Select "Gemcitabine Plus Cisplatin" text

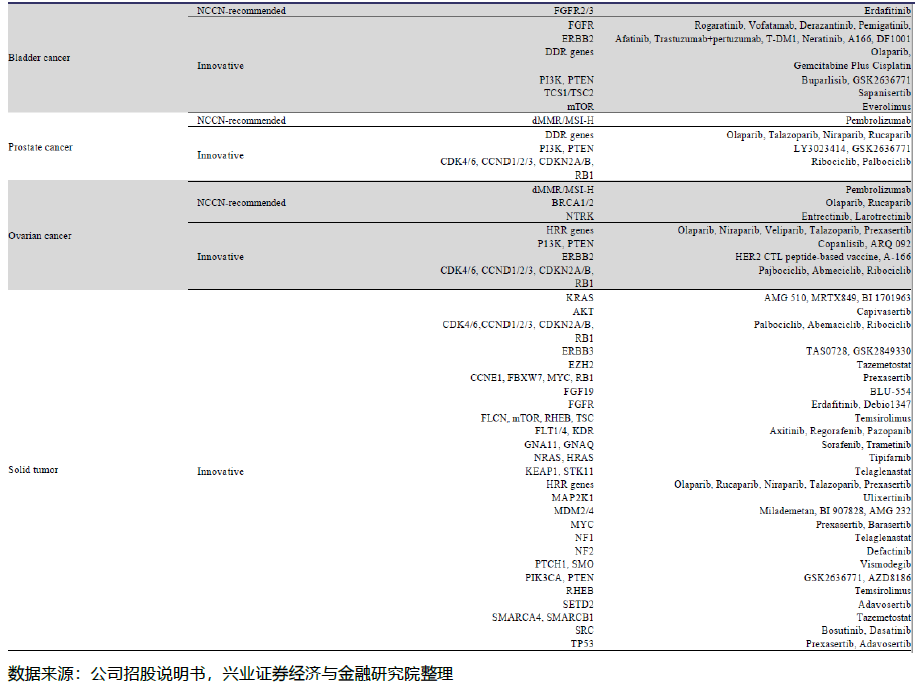tap(852, 66)
